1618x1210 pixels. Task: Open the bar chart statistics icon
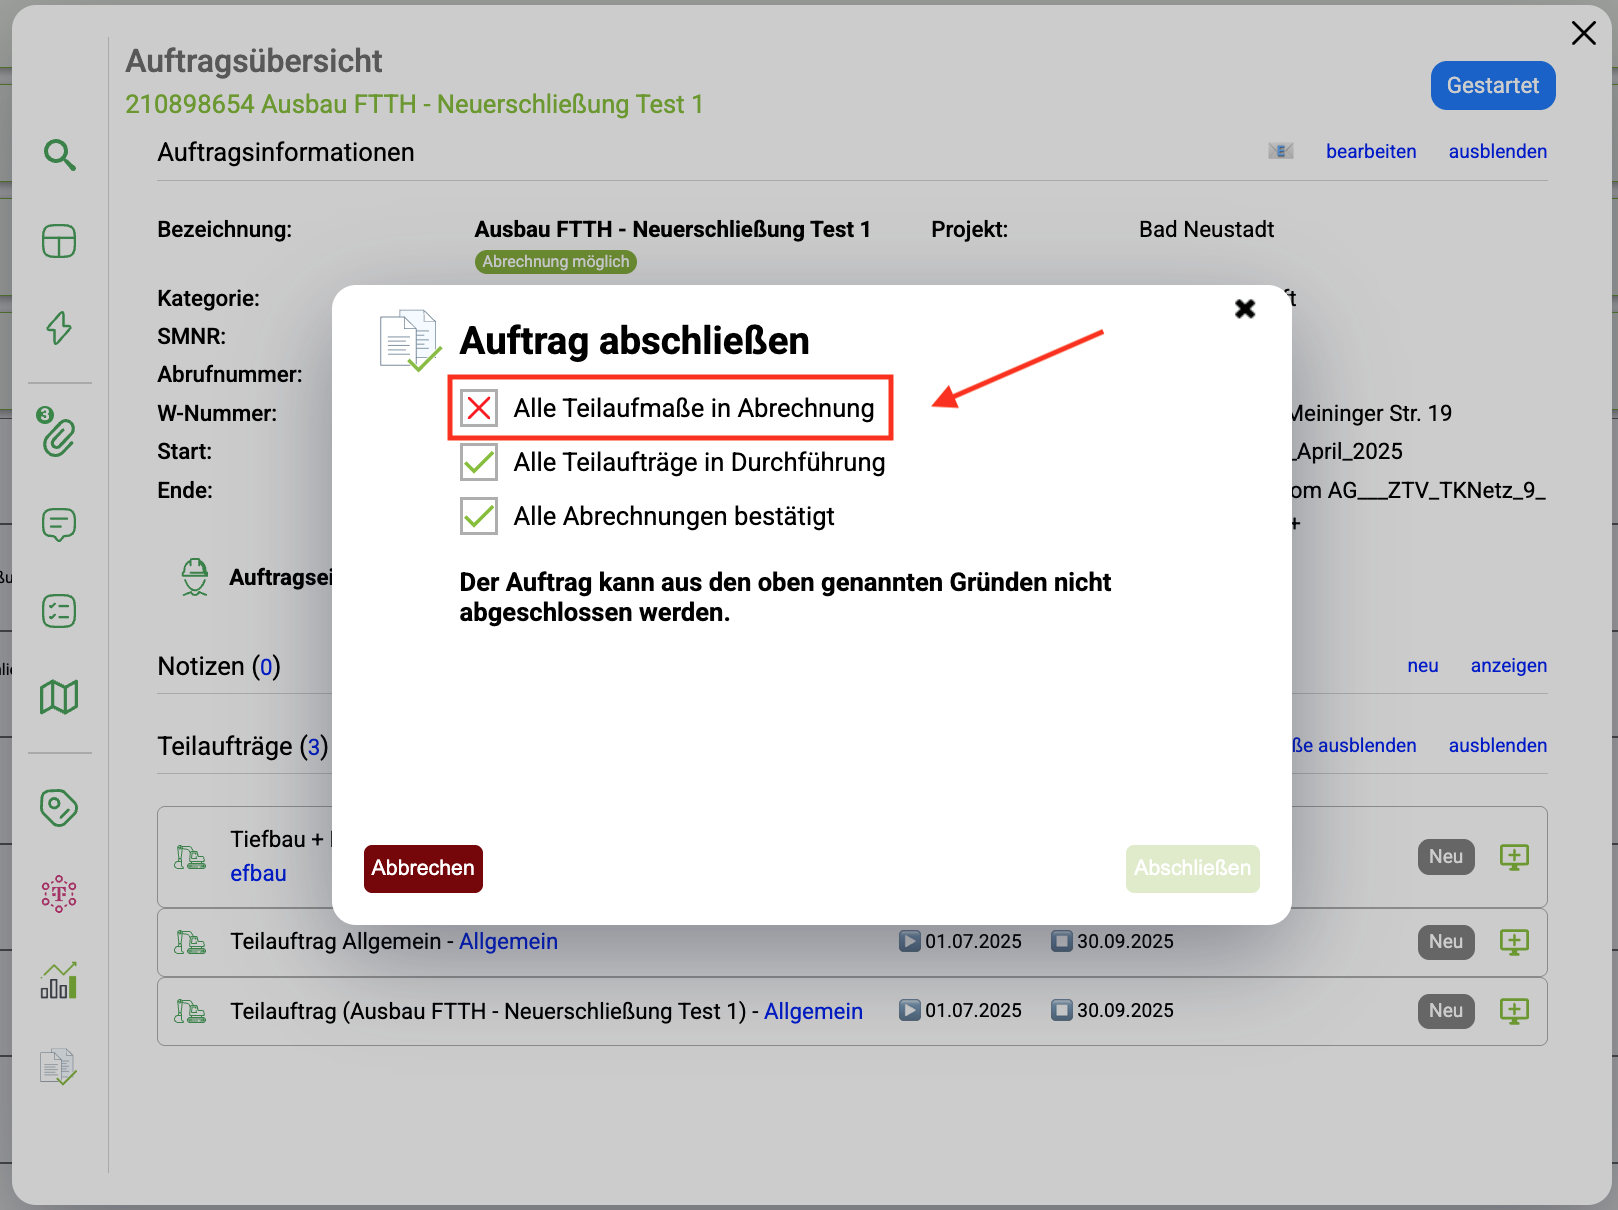coord(59,981)
